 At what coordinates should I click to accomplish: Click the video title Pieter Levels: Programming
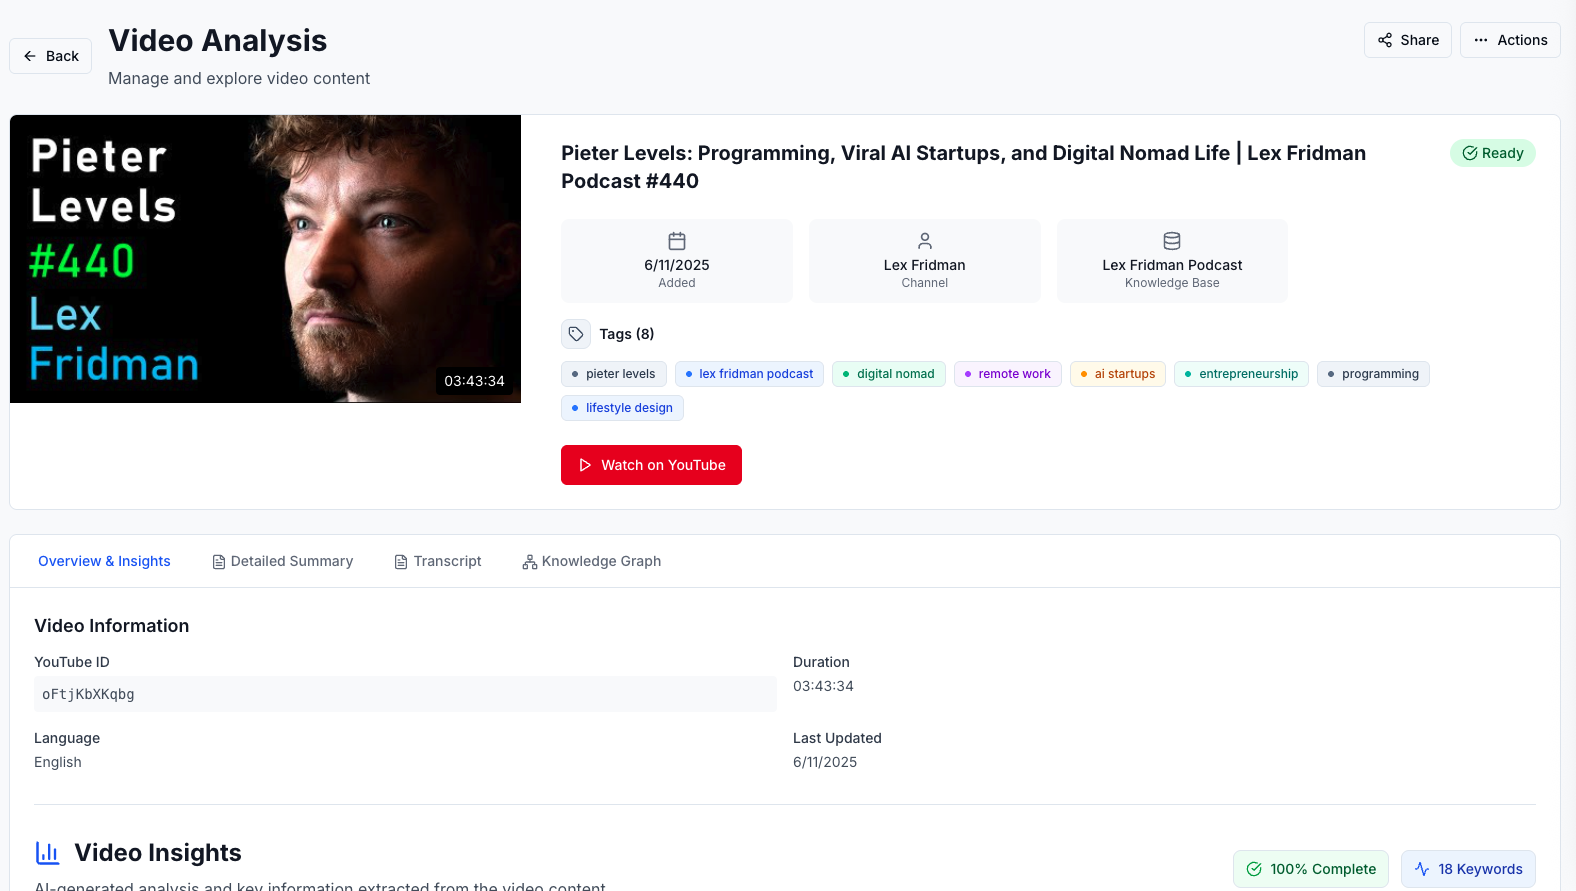(963, 167)
